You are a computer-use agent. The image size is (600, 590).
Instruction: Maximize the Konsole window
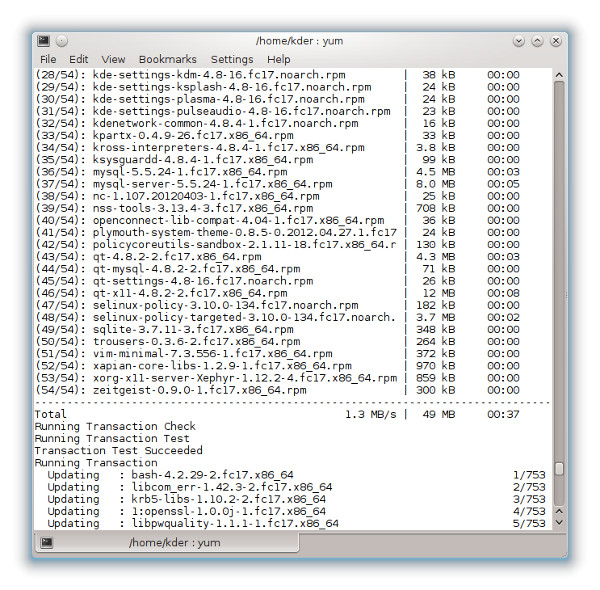[537, 41]
